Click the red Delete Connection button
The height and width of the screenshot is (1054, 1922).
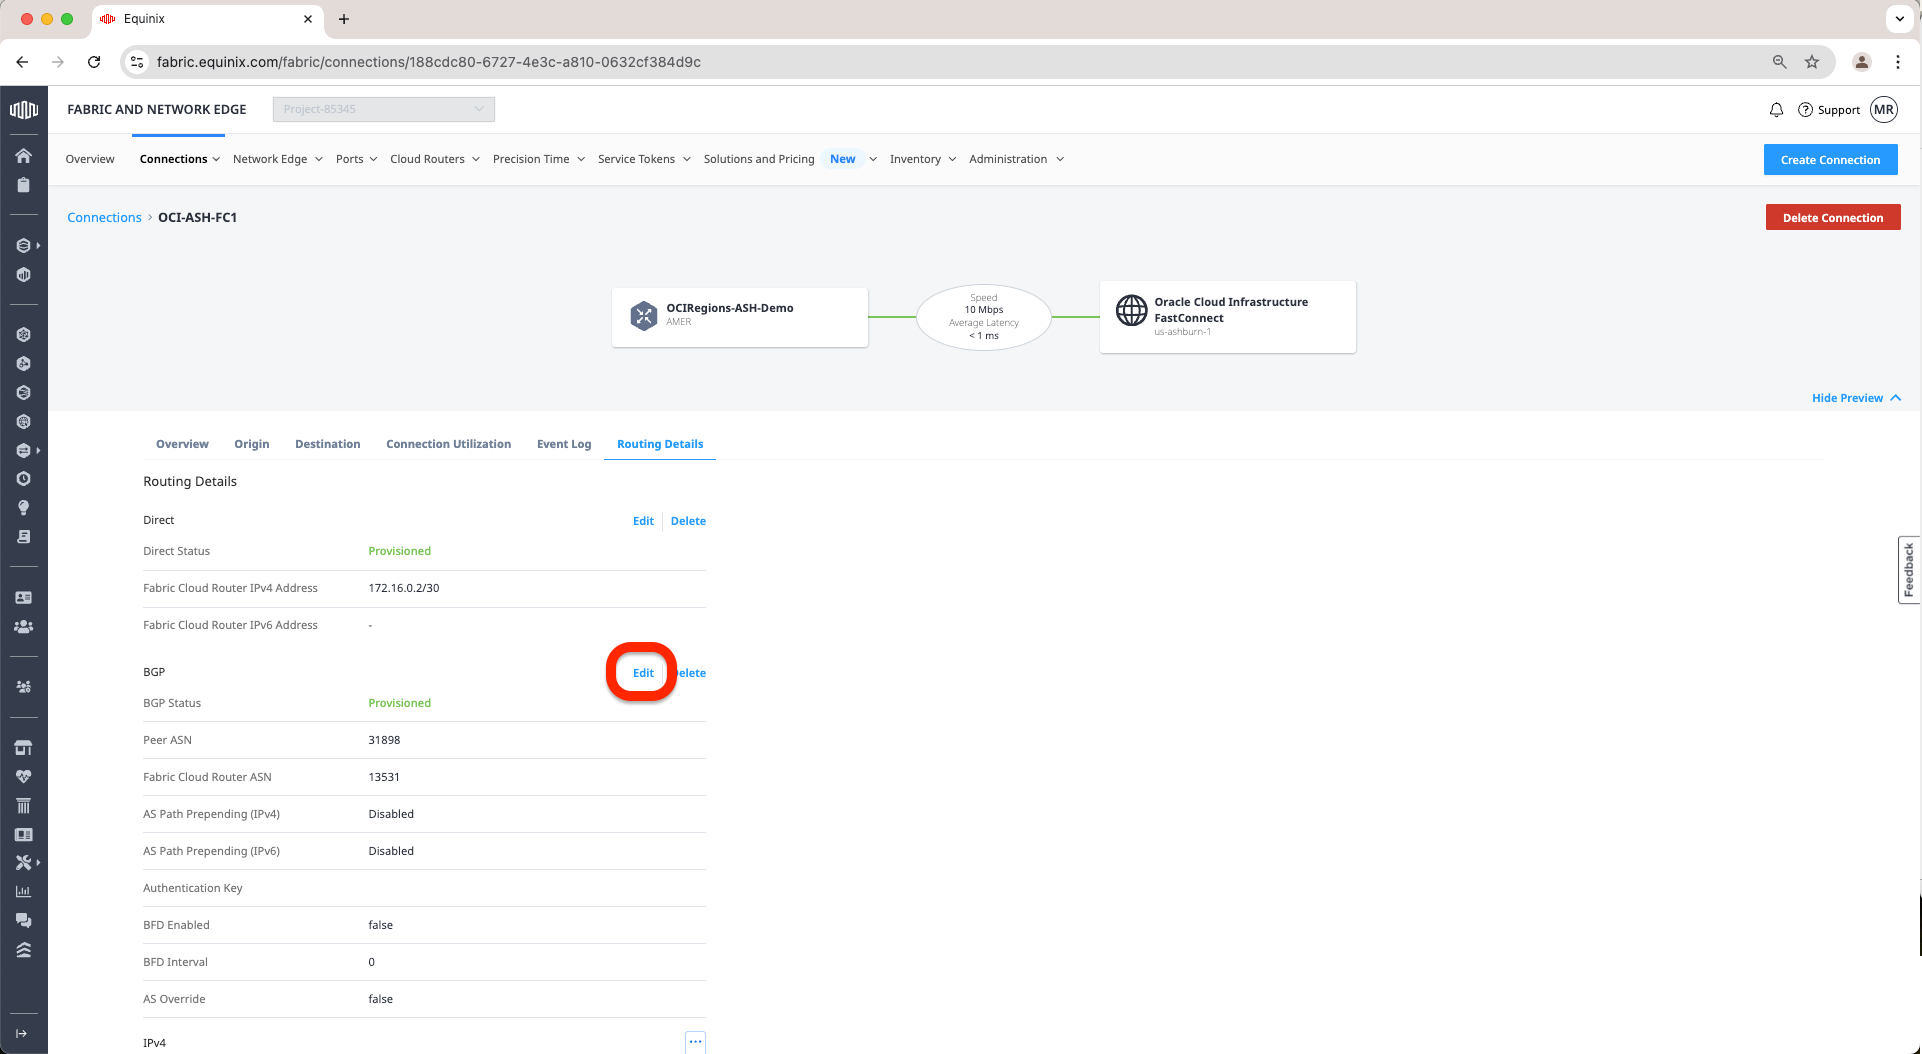(1832, 218)
